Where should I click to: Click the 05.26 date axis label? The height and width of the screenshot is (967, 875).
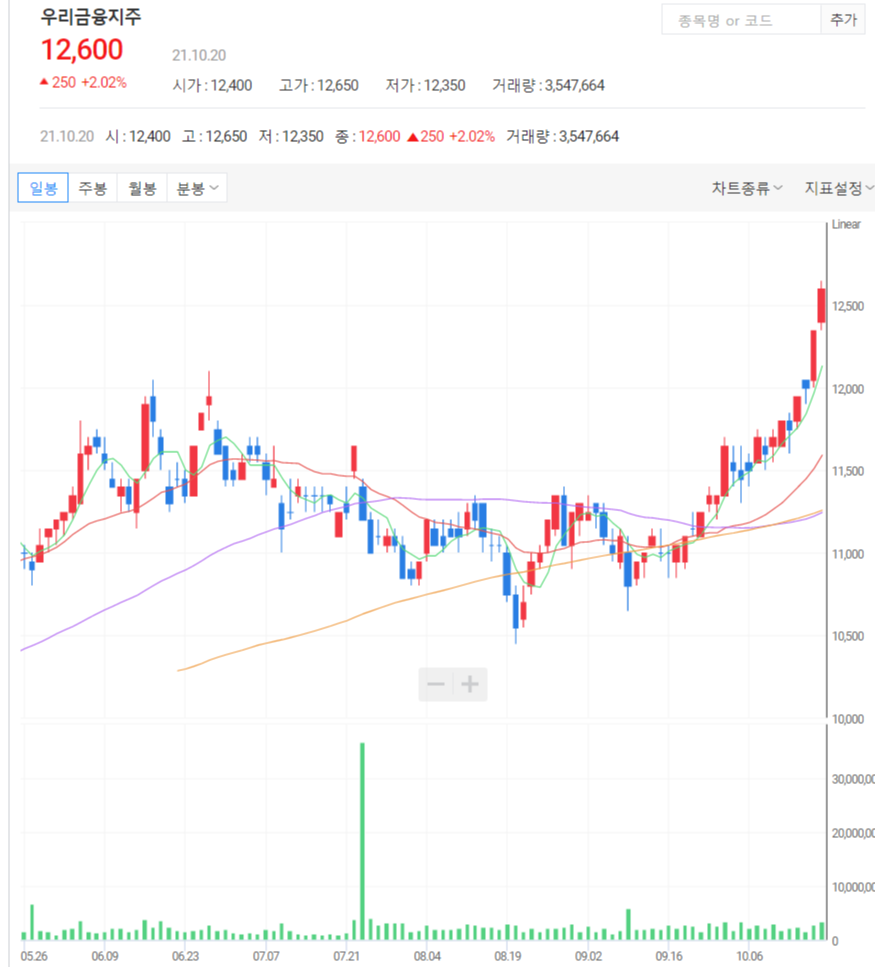point(34,956)
